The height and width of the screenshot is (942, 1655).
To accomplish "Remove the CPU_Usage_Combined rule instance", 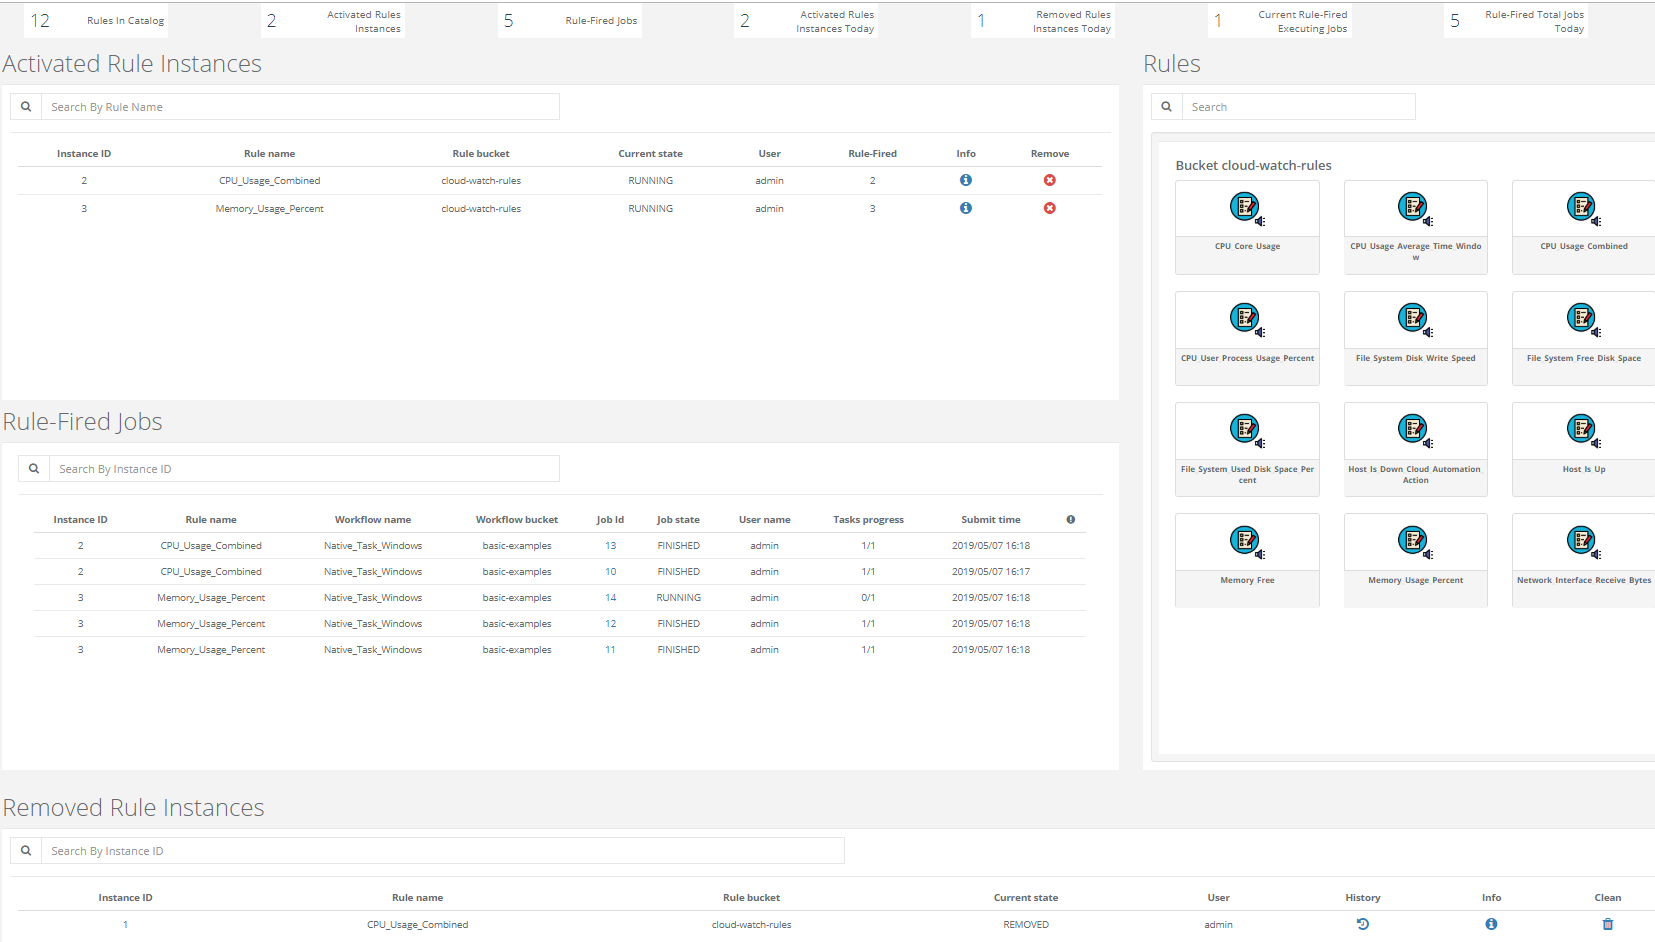I will coord(1050,180).
